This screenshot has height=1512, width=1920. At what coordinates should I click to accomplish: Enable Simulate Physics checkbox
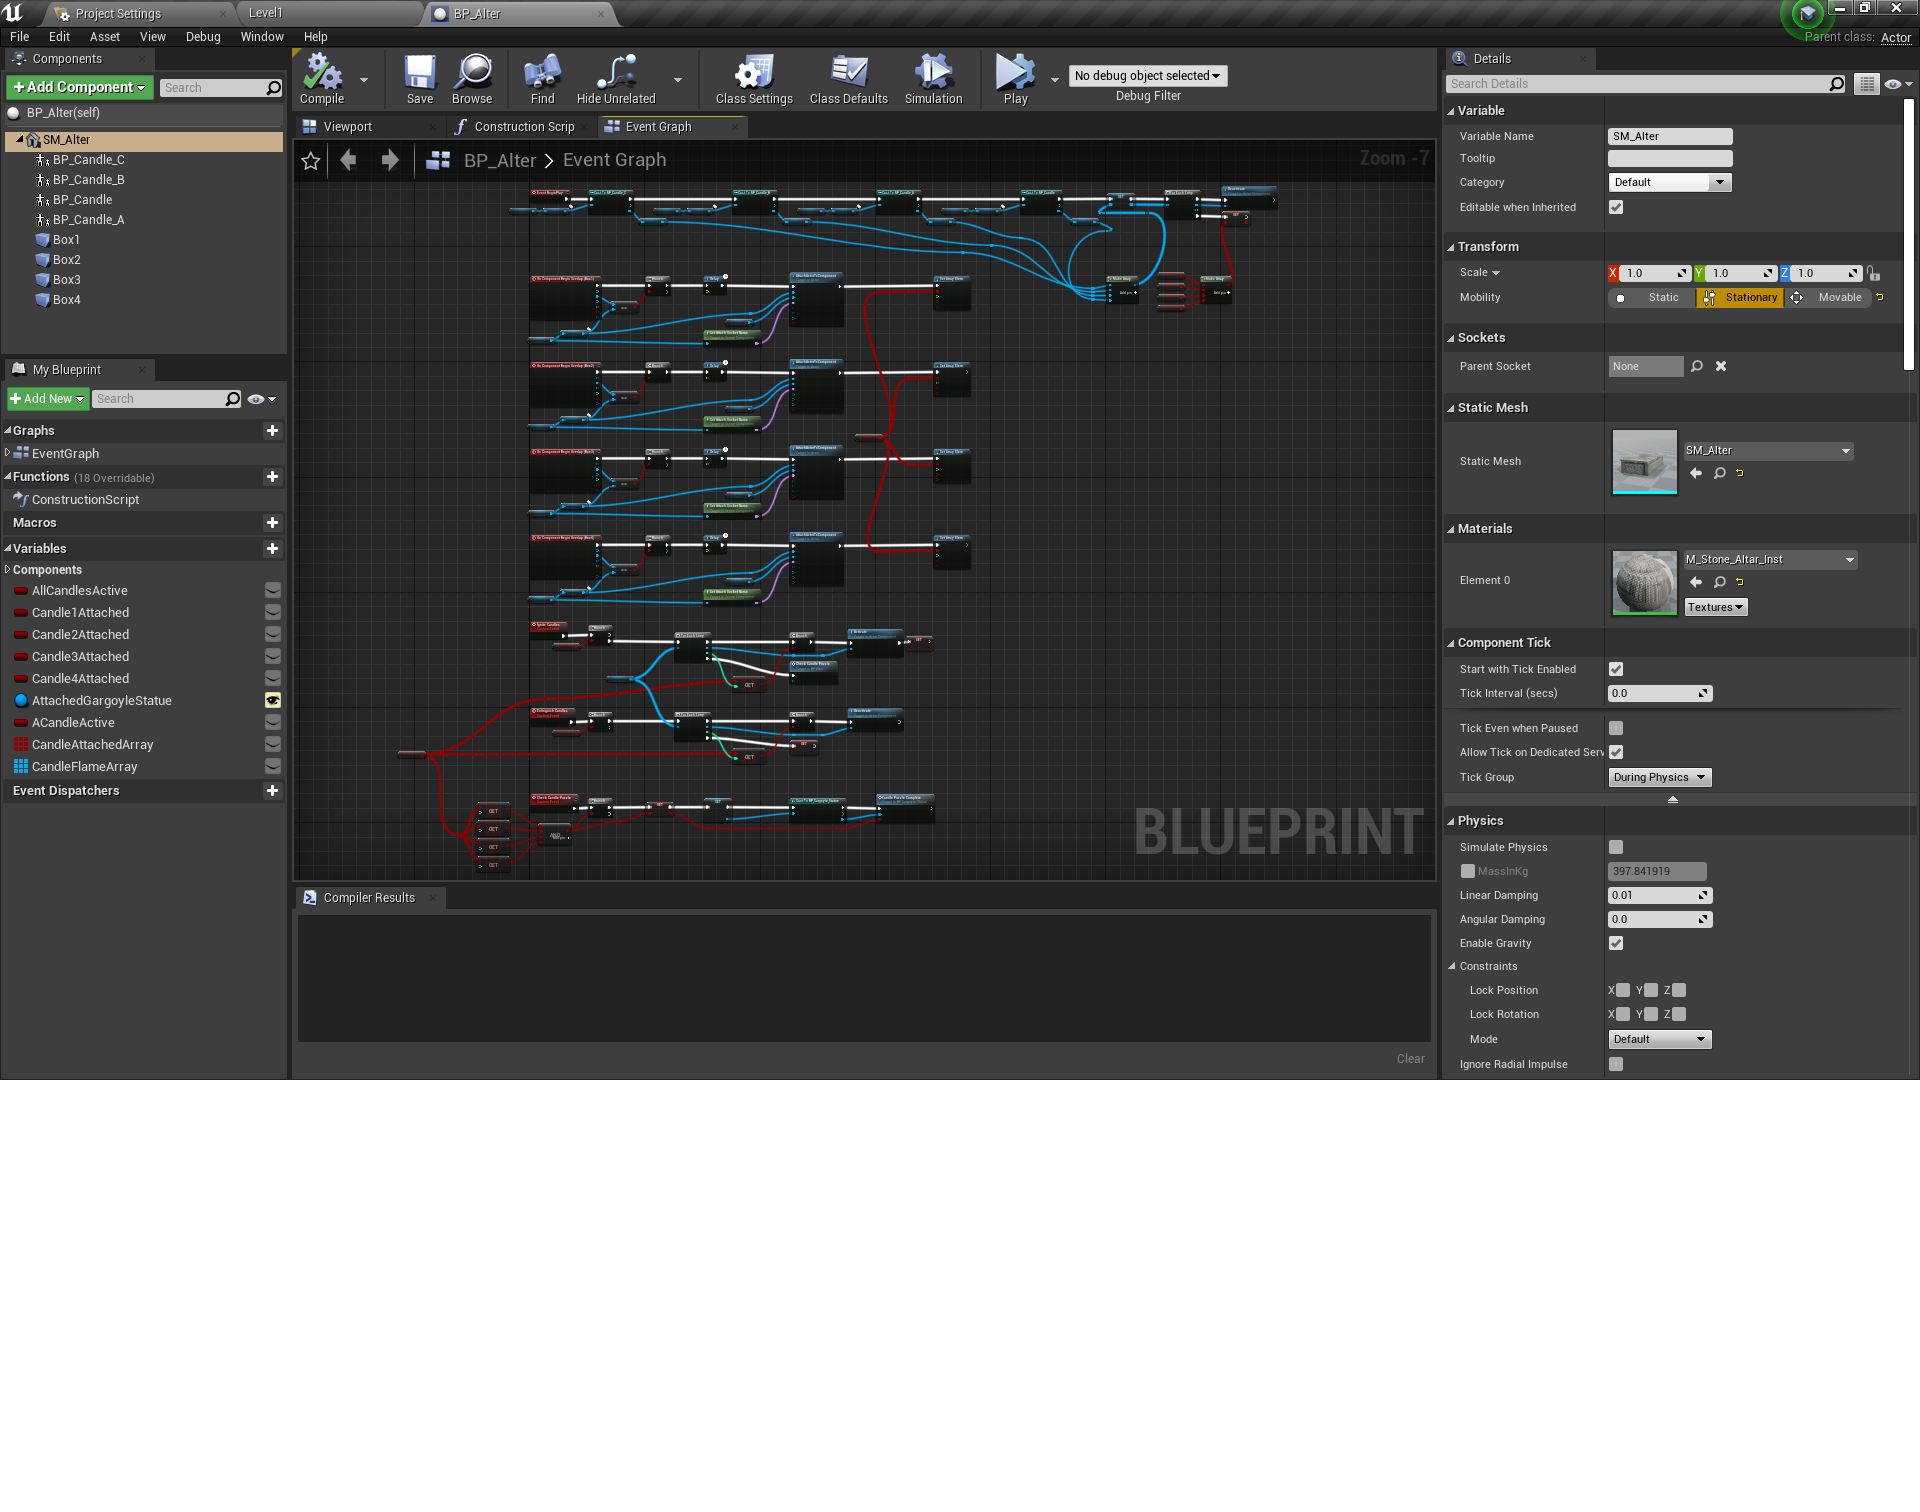1615,846
